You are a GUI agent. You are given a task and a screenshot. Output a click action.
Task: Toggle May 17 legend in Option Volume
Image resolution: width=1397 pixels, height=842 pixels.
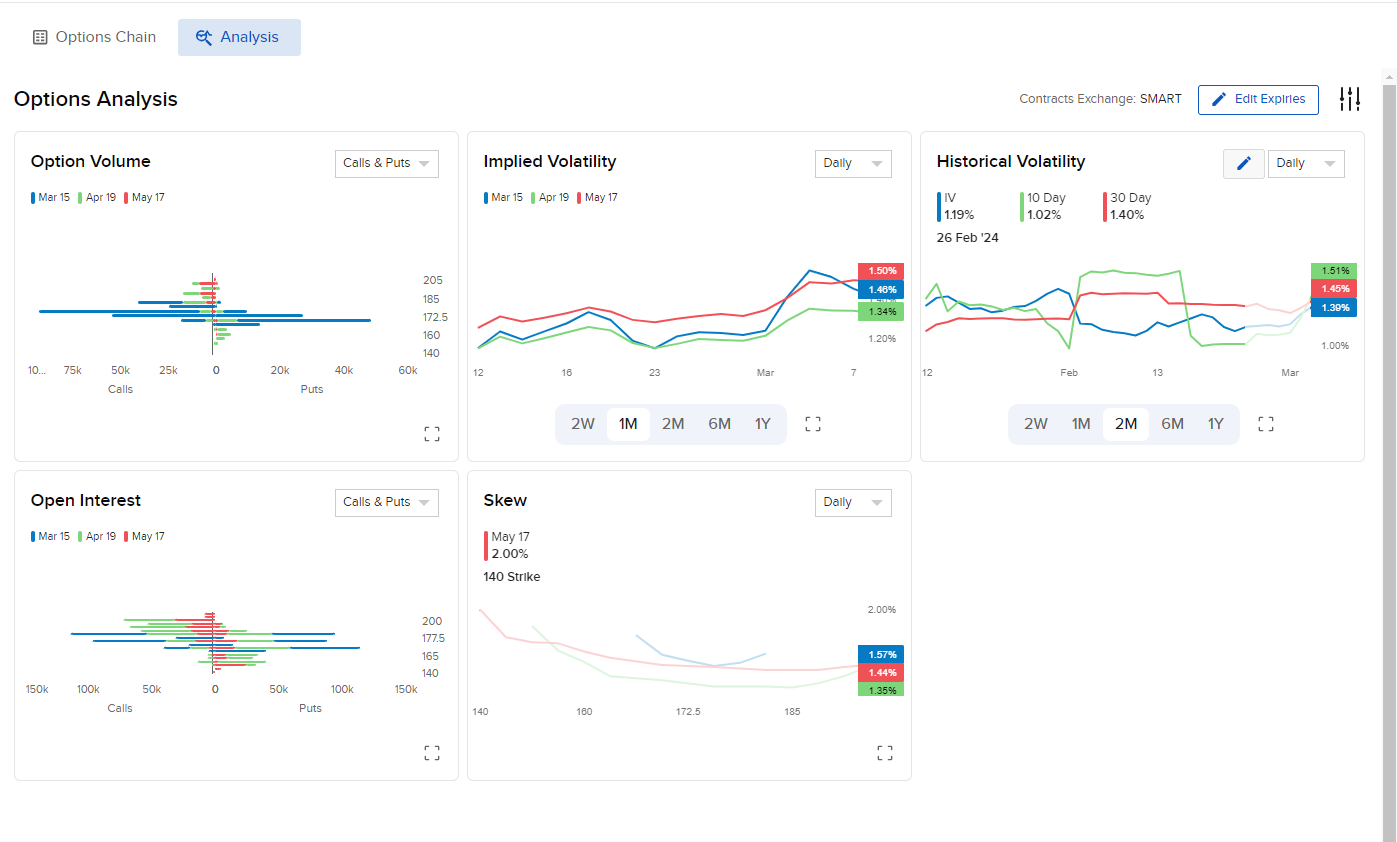click(145, 198)
